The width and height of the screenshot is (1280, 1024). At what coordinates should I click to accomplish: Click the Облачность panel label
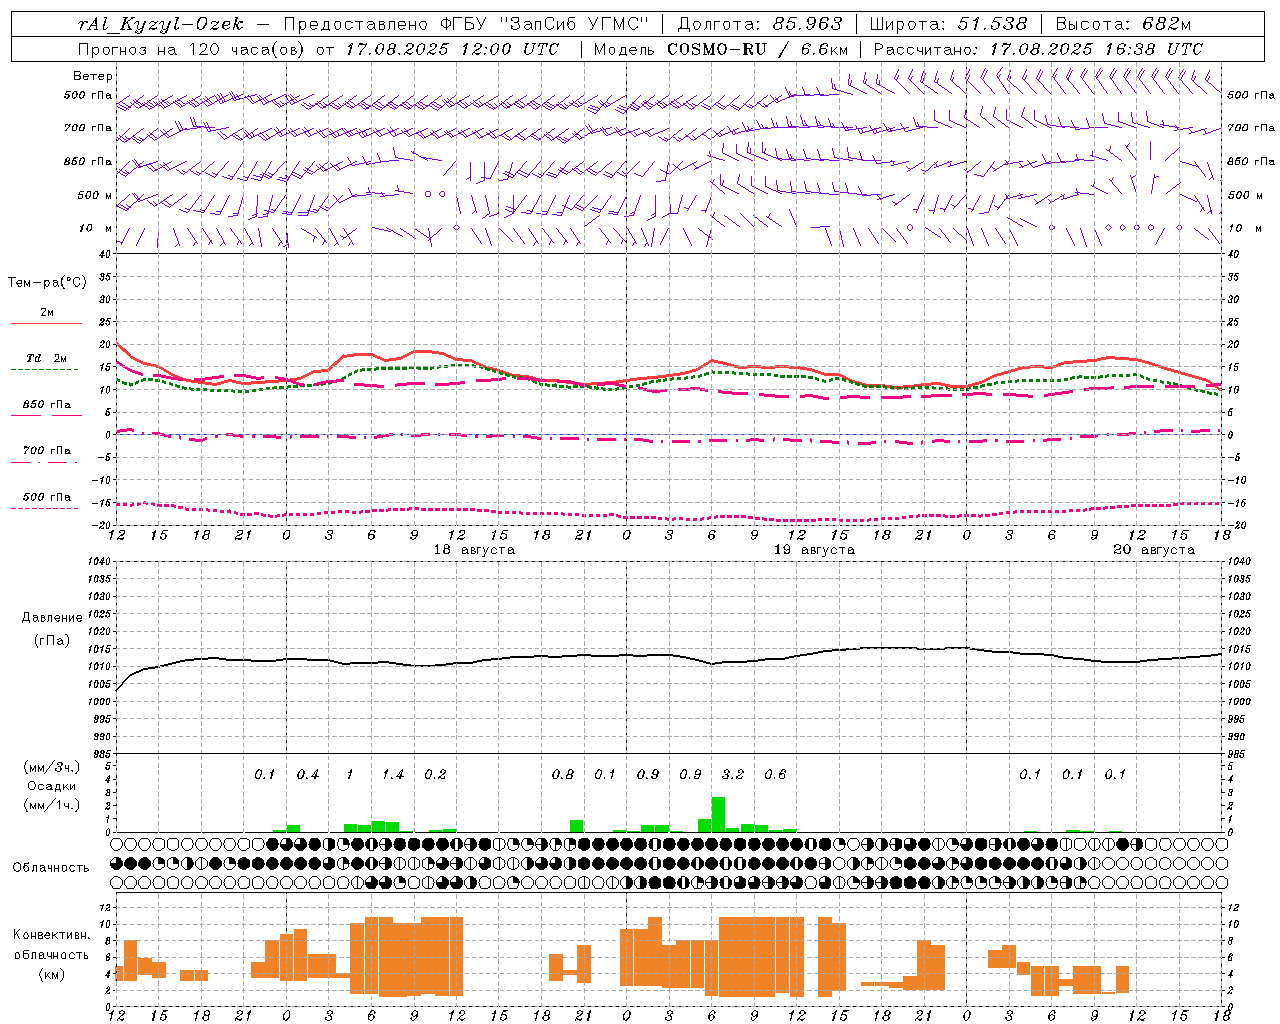tap(51, 867)
